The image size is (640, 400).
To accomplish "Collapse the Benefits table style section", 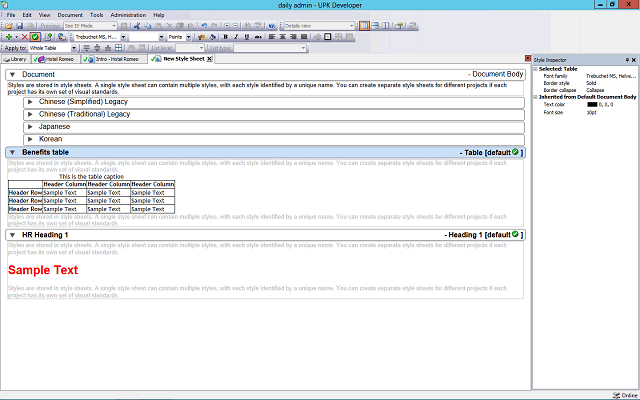I will 11,152.
